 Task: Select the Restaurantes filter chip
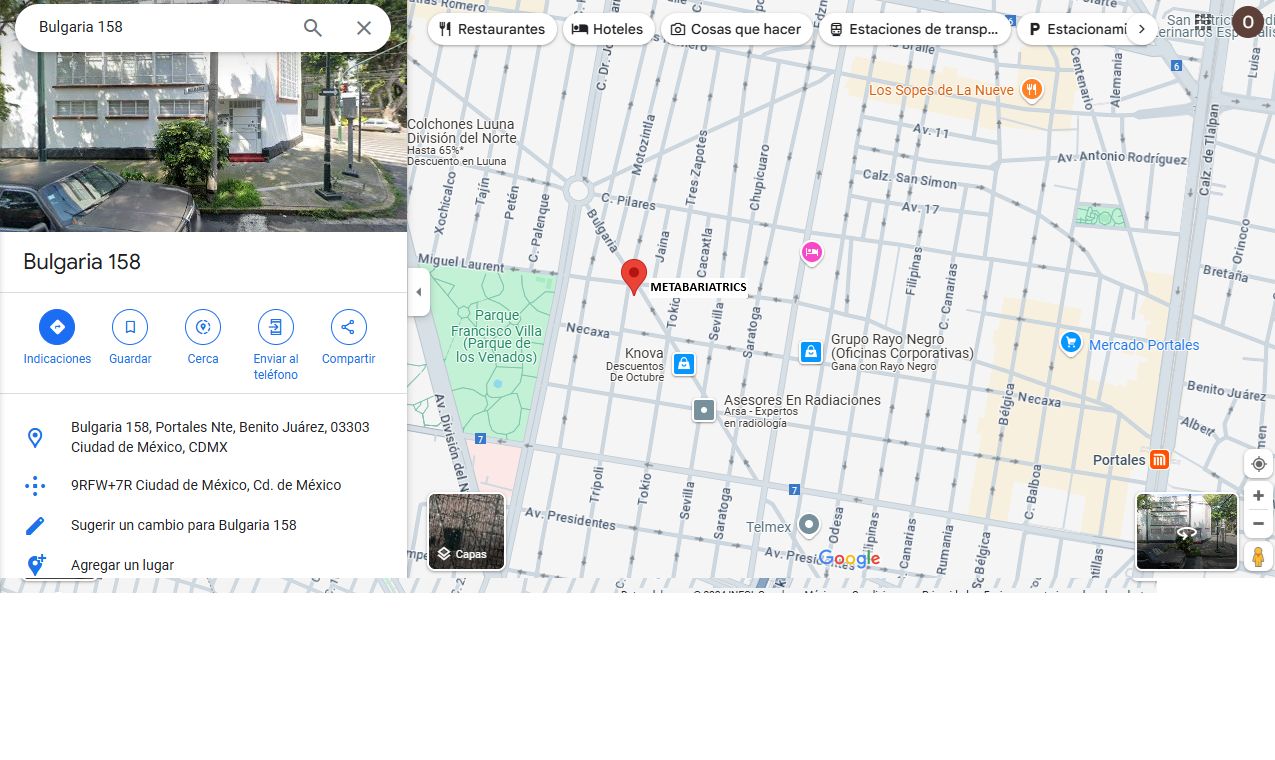[x=492, y=29]
